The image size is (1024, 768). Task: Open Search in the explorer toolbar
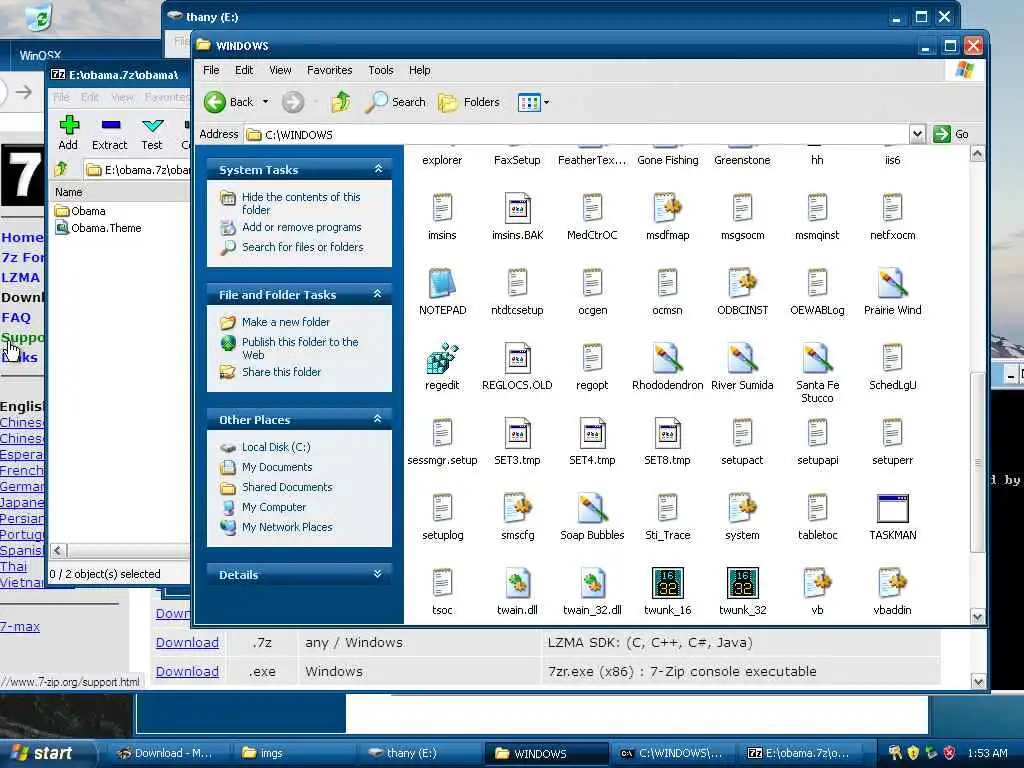pos(396,102)
